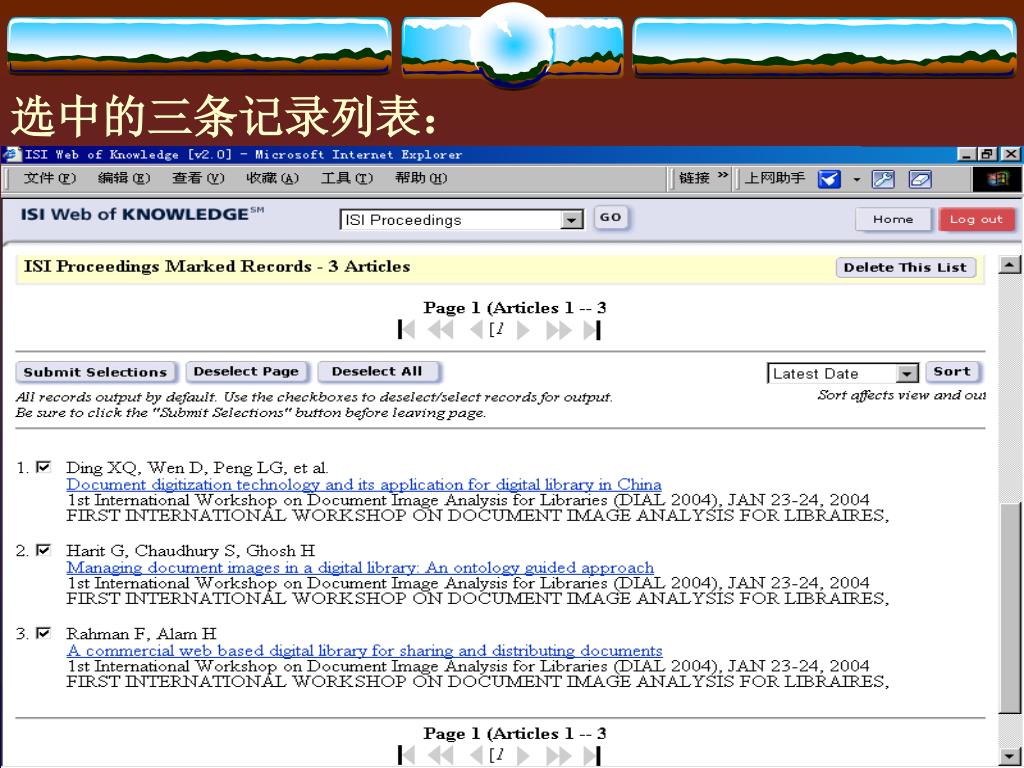
Task: Click the top double-right fast-forward pager icon
Action: click(x=559, y=330)
